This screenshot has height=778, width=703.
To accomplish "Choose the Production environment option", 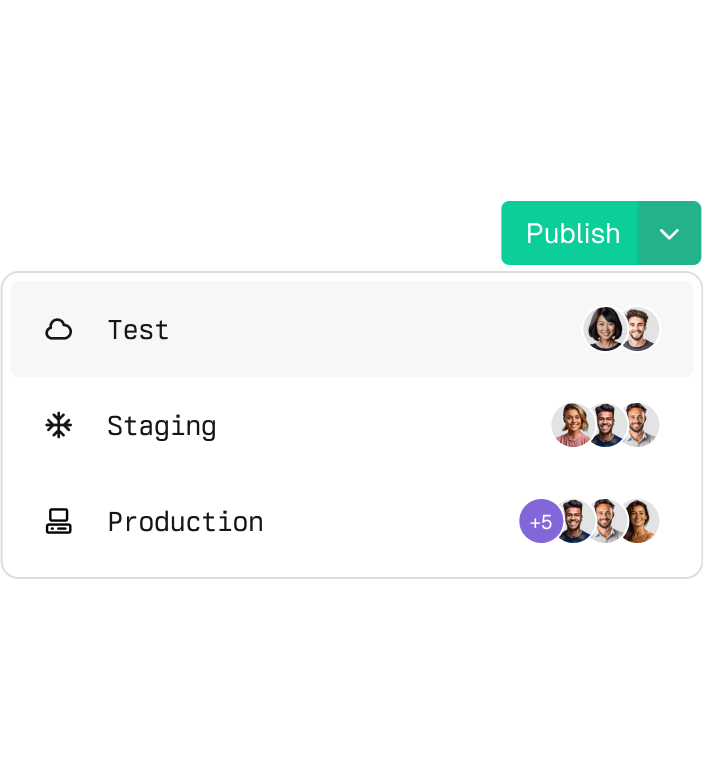I will click(185, 522).
